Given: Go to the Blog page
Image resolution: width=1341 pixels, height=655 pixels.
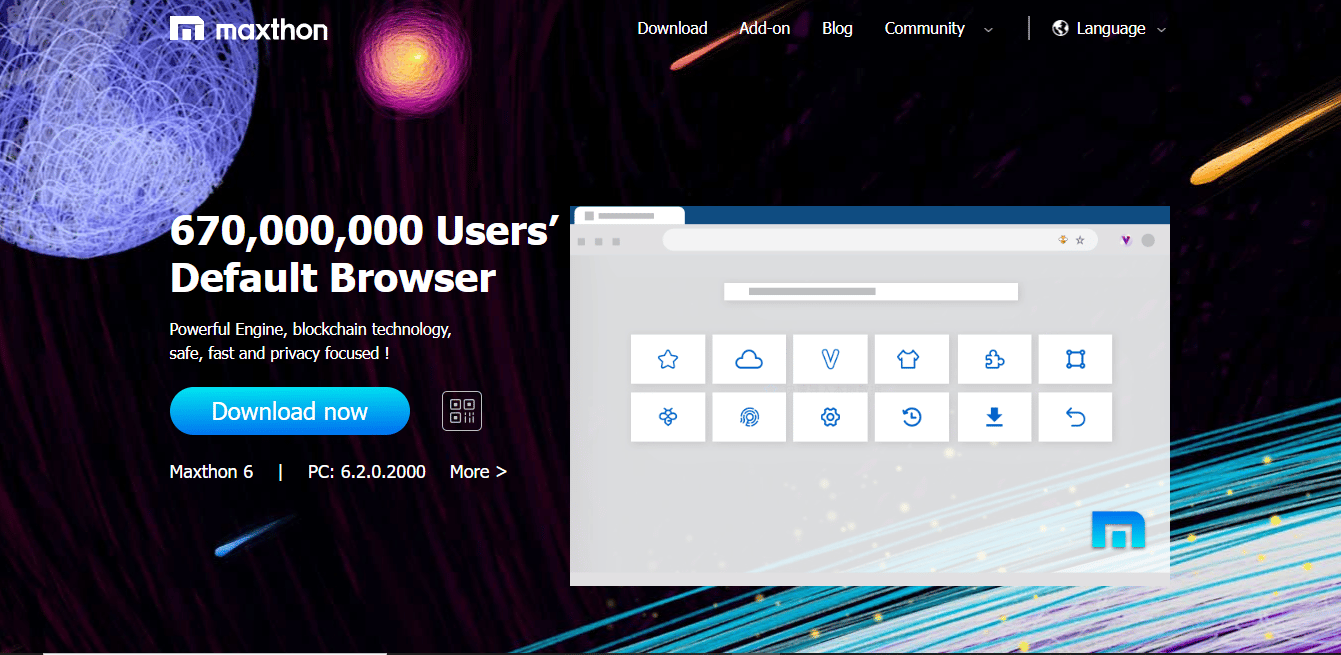Looking at the screenshot, I should [837, 29].
